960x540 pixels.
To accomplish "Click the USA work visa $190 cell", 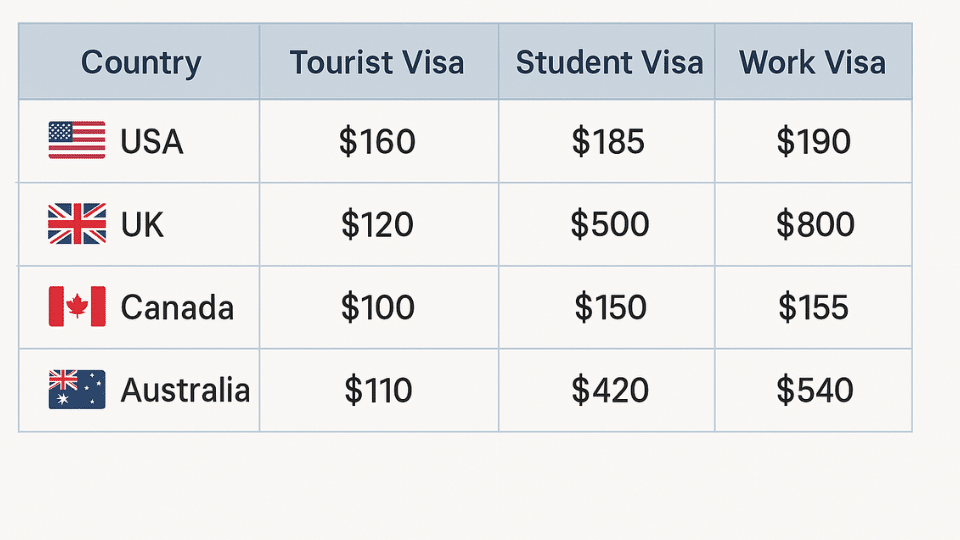I will [x=813, y=142].
